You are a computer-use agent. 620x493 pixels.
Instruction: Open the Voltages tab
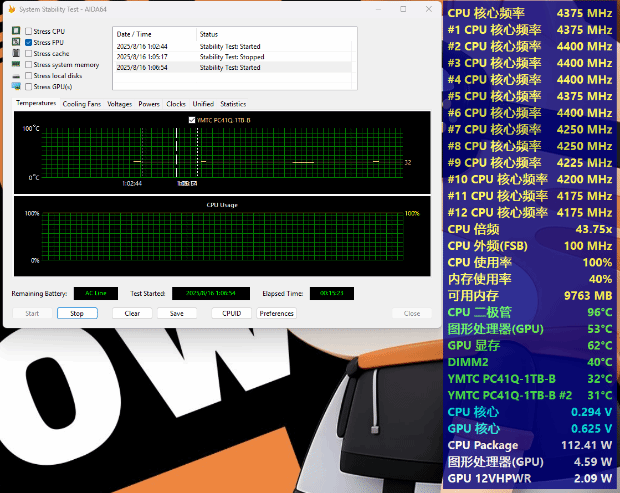click(x=119, y=104)
